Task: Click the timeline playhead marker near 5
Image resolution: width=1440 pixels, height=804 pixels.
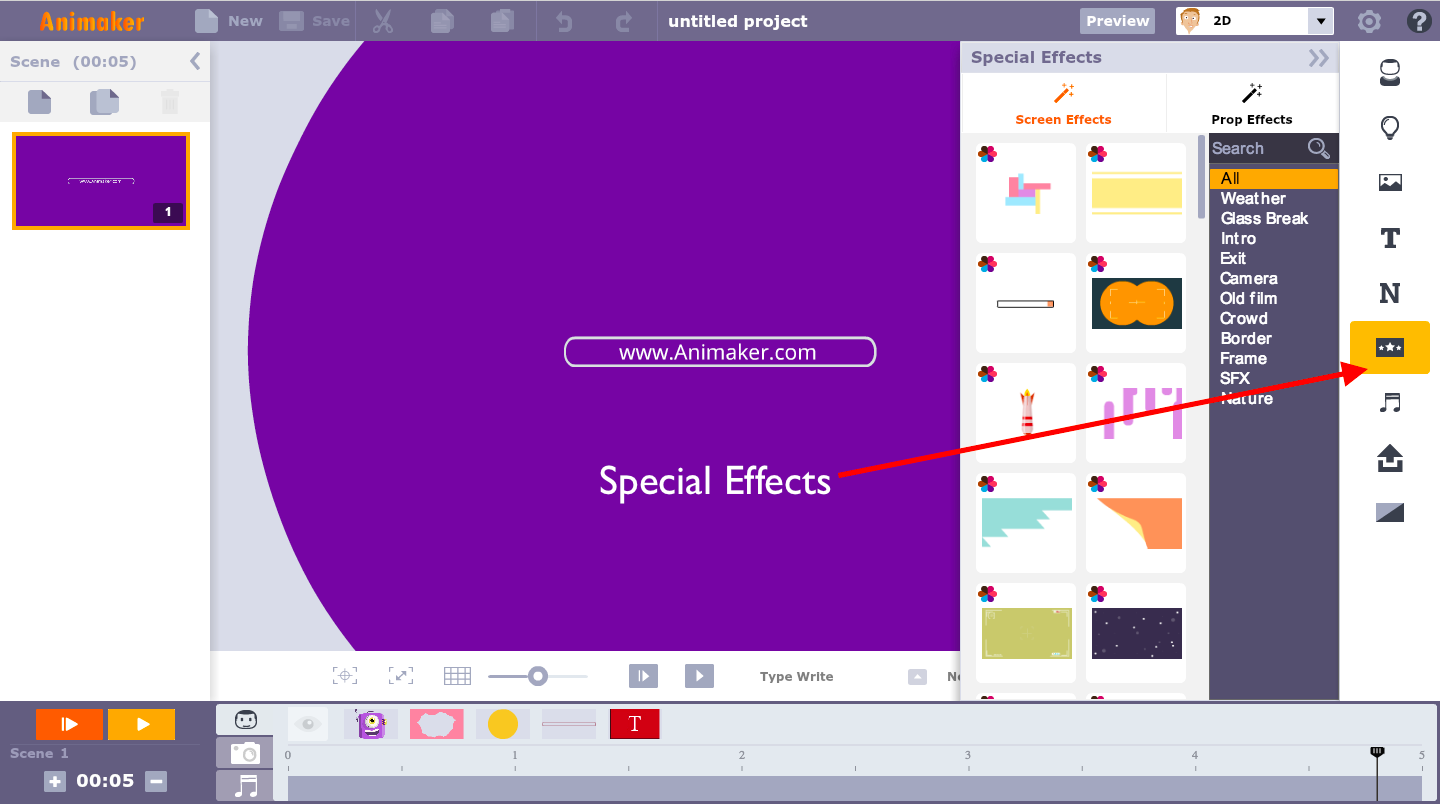Action: point(1377,751)
